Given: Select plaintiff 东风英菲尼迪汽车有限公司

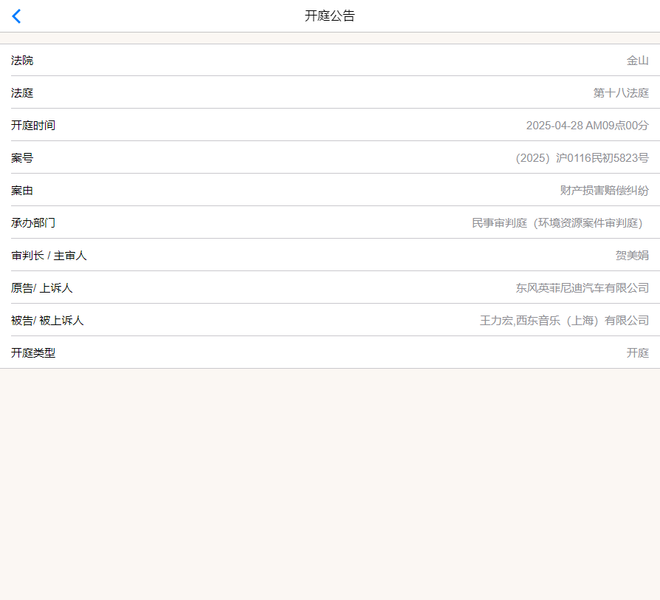Looking at the screenshot, I should point(582,288).
